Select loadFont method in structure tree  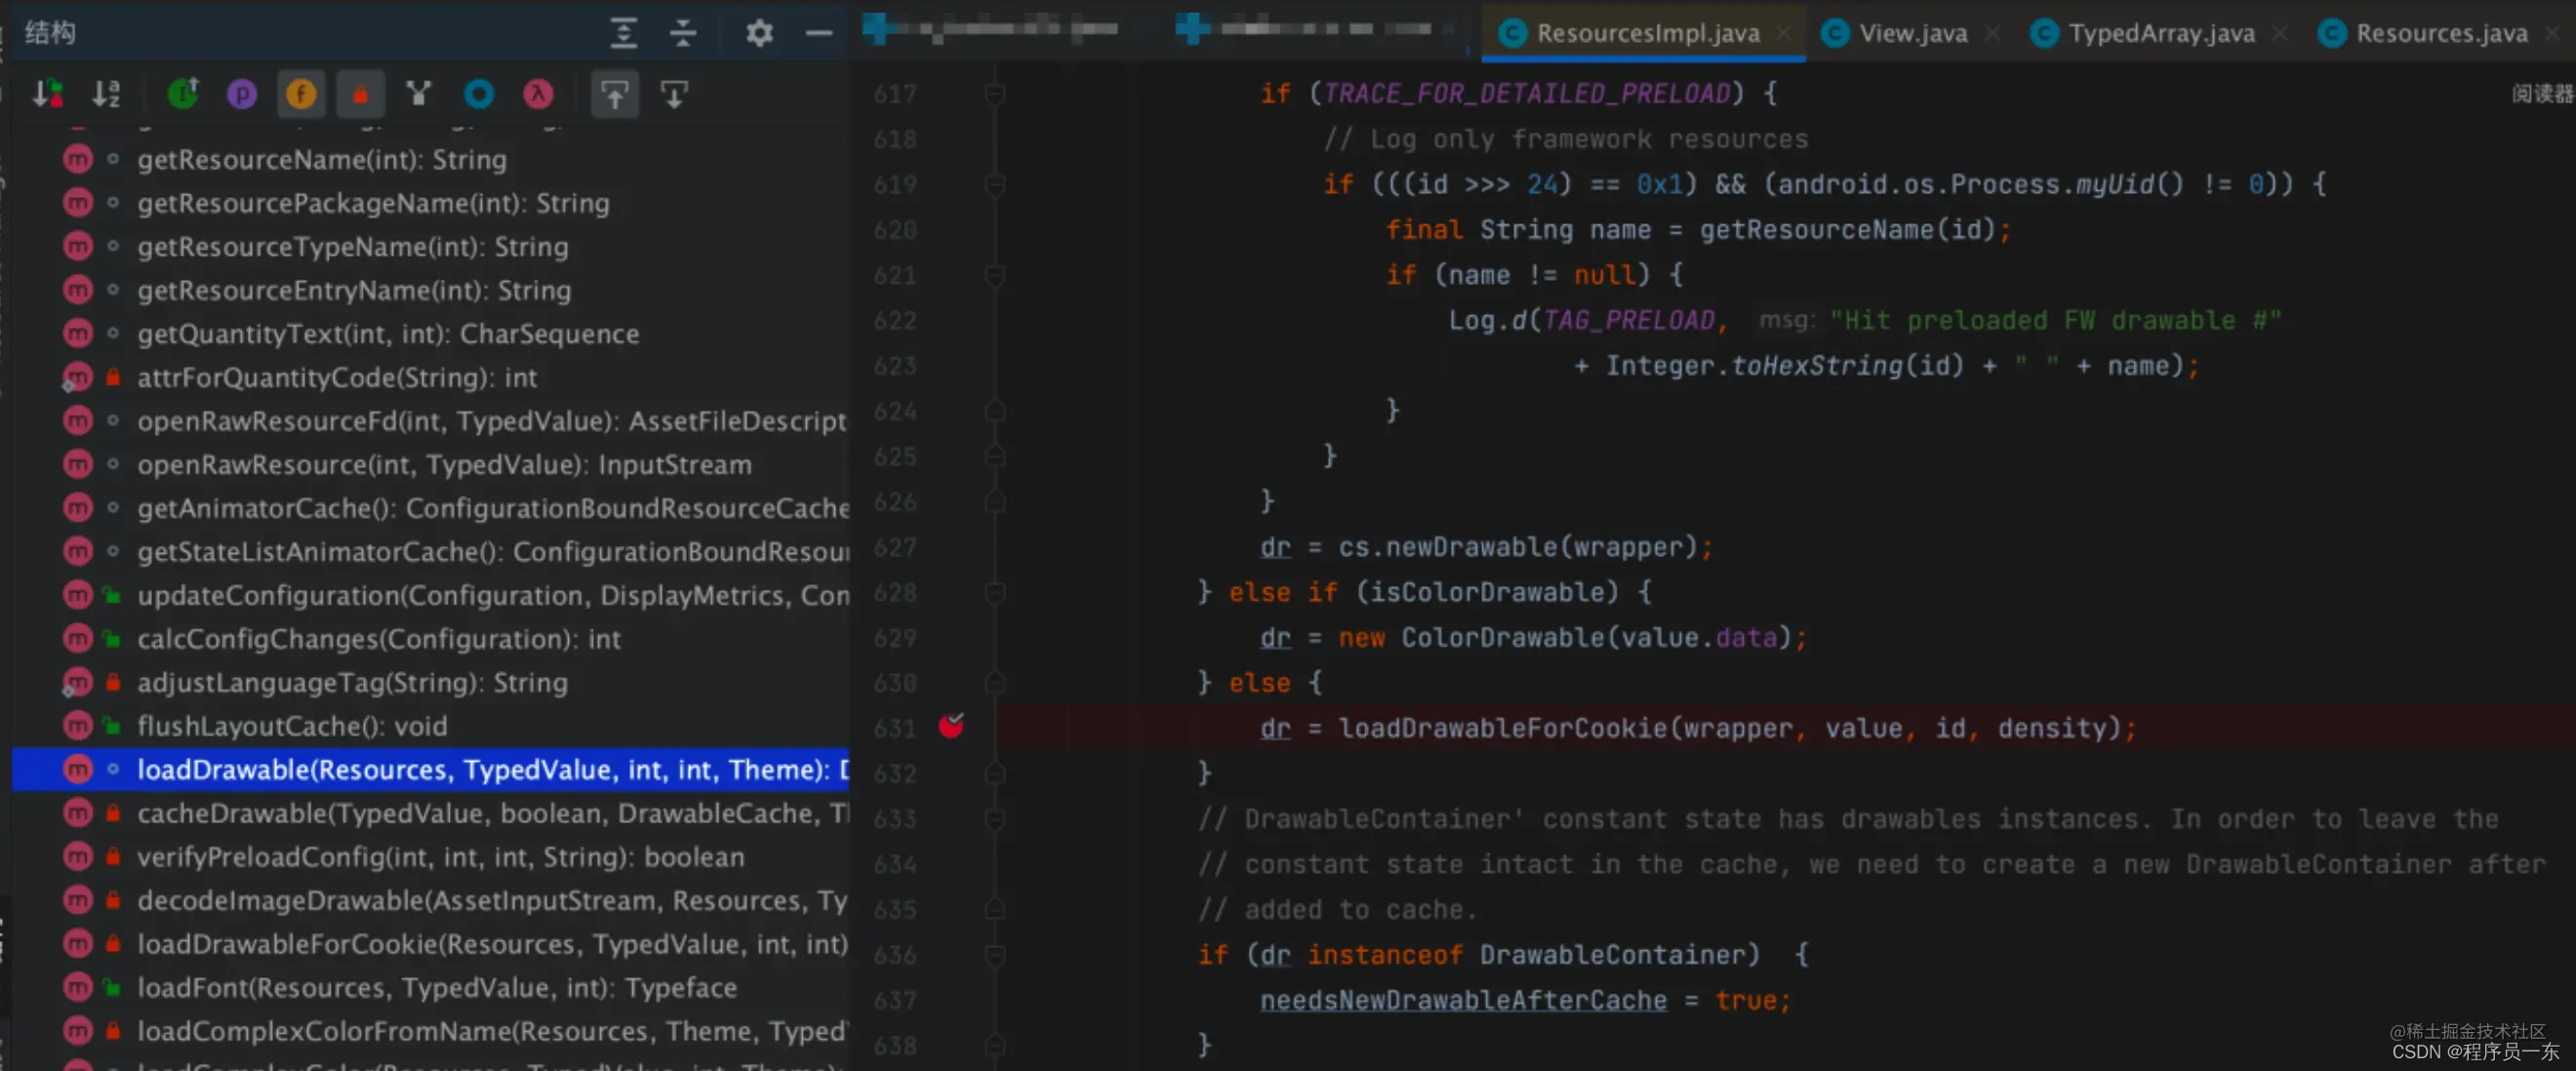(436, 987)
